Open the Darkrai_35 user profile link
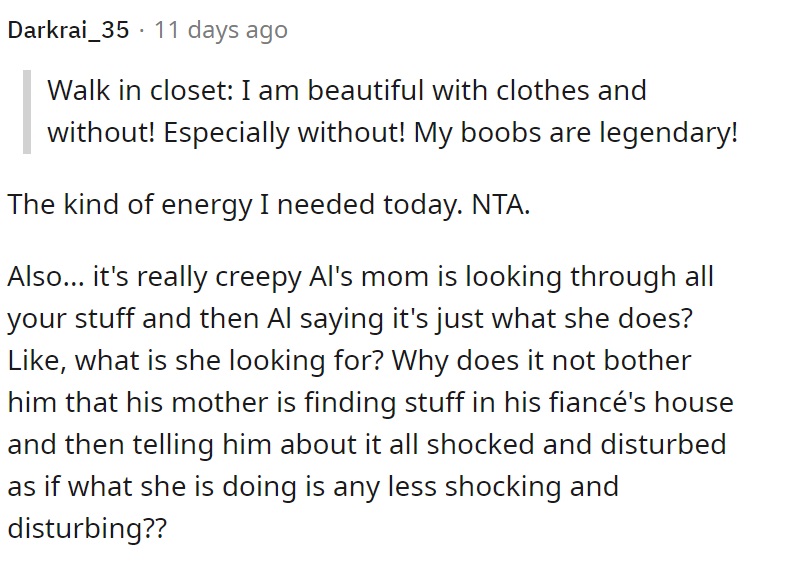The height and width of the screenshot is (563, 812). [68, 30]
